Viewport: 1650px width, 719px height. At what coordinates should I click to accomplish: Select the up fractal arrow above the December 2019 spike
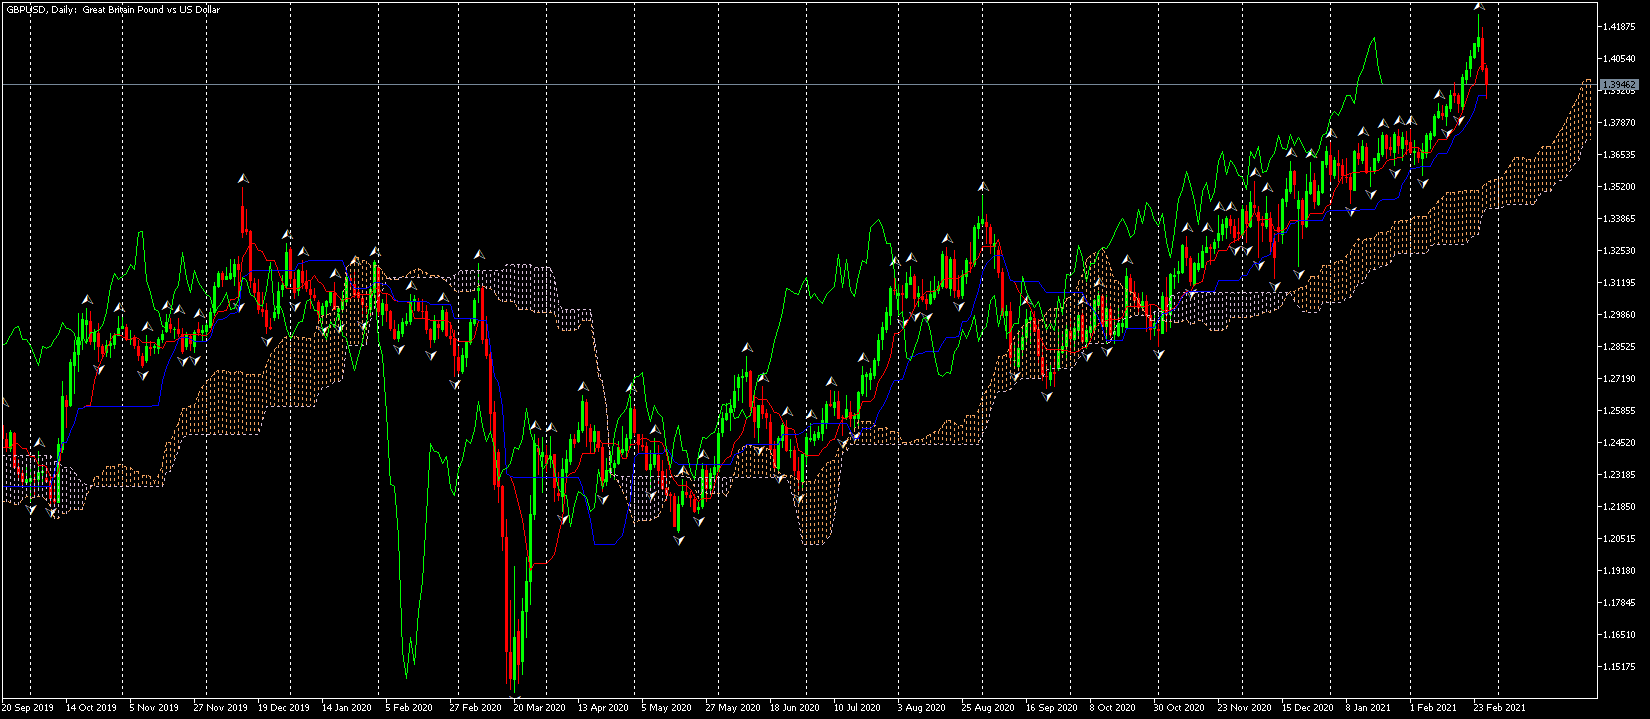(x=243, y=179)
